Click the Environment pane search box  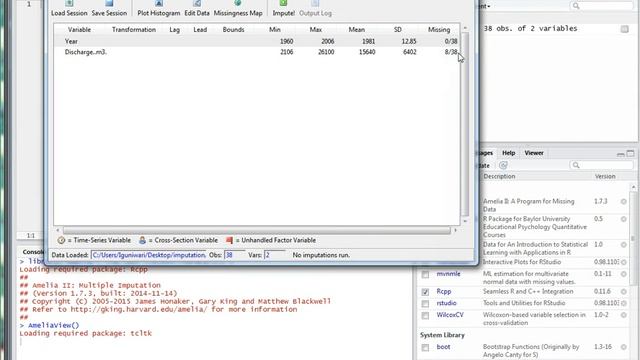tap(601, 6)
